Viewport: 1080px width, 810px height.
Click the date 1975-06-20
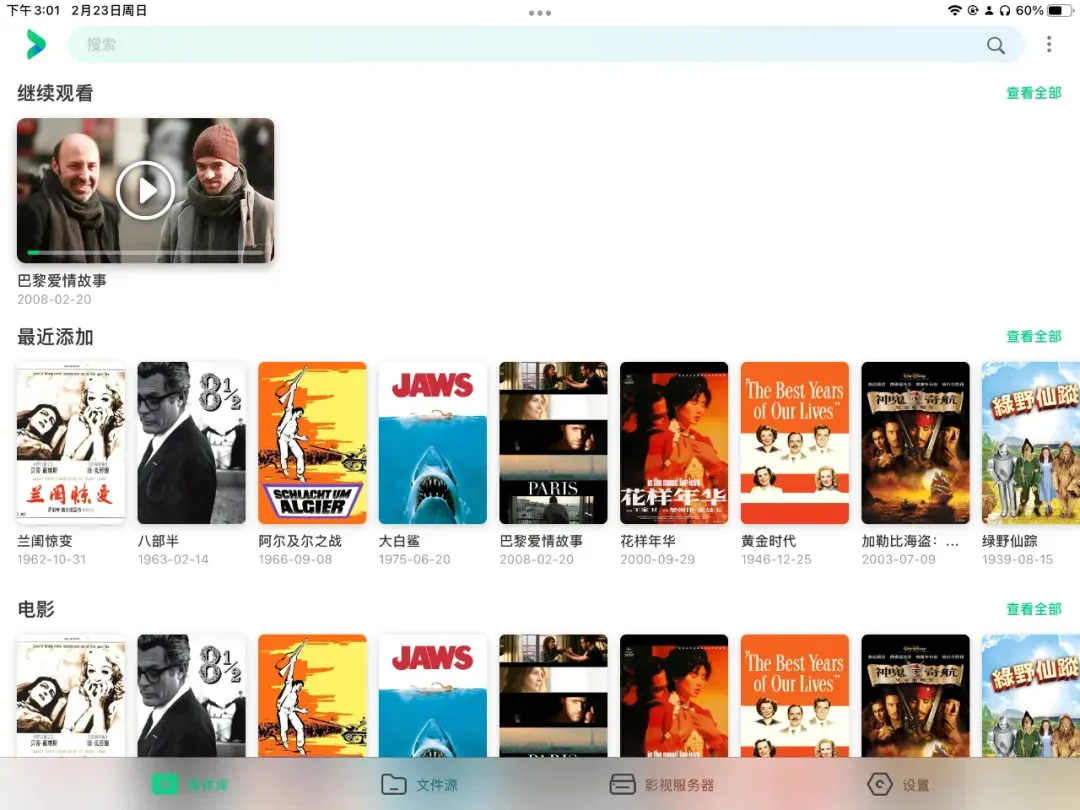415,560
